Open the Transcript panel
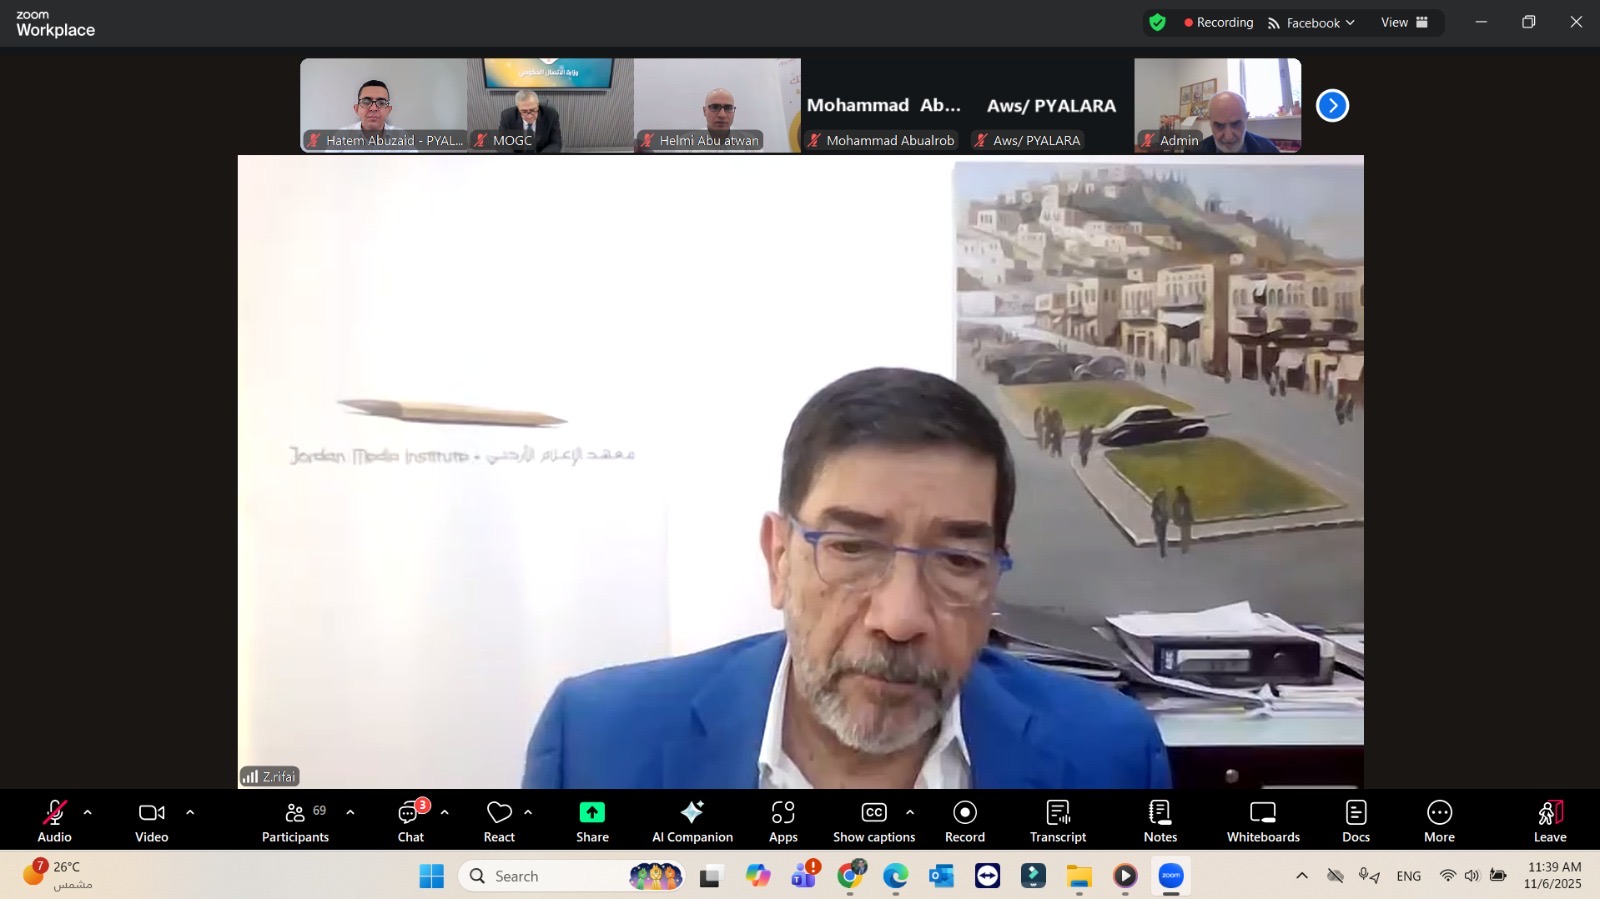This screenshot has height=899, width=1600. [1057, 821]
